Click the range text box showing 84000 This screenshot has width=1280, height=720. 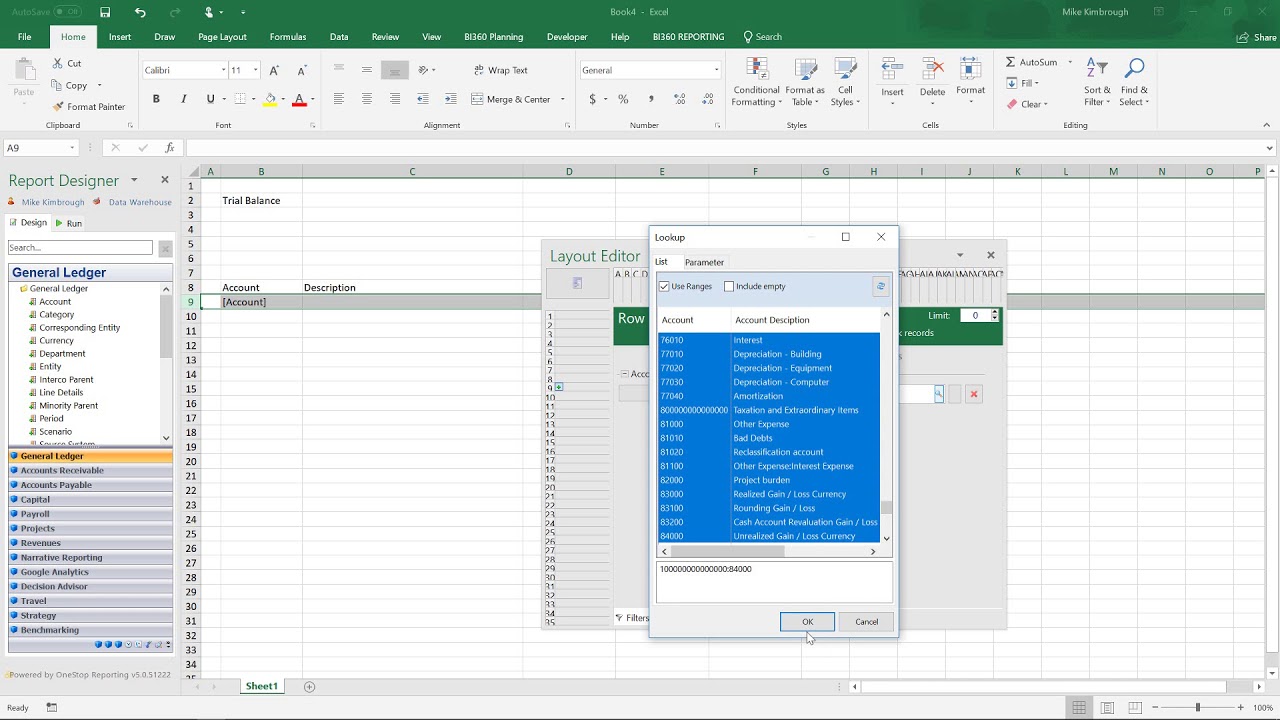coord(774,581)
